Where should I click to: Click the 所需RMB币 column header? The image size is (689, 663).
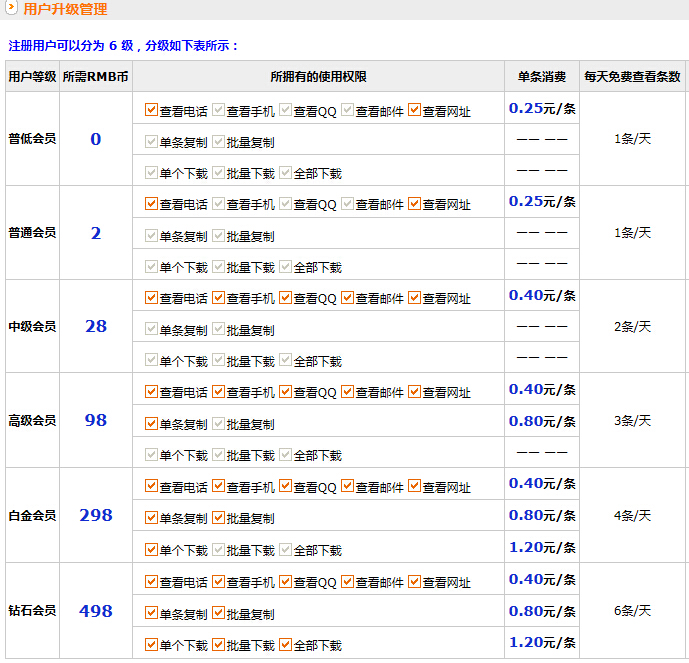click(96, 77)
